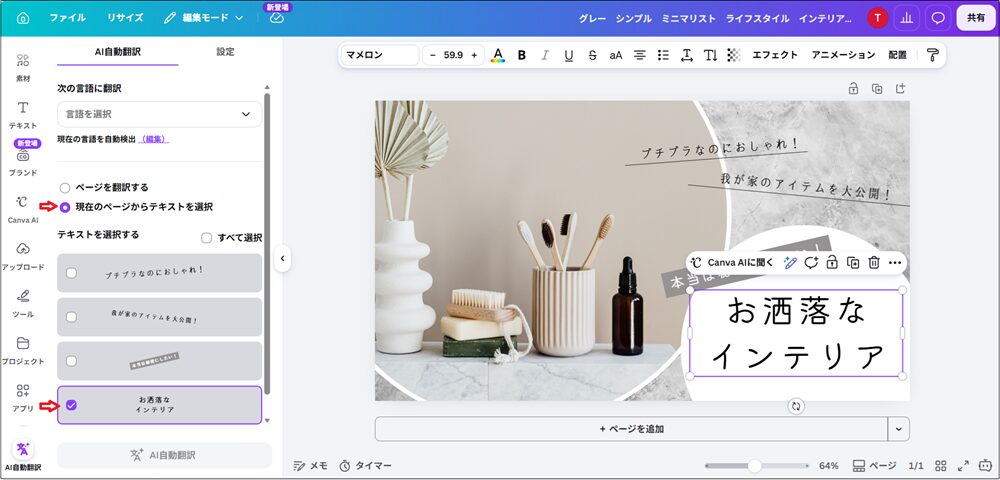The image size is (1000, 480).
Task: Open ブランド panel in sidebar
Action: coord(23,162)
